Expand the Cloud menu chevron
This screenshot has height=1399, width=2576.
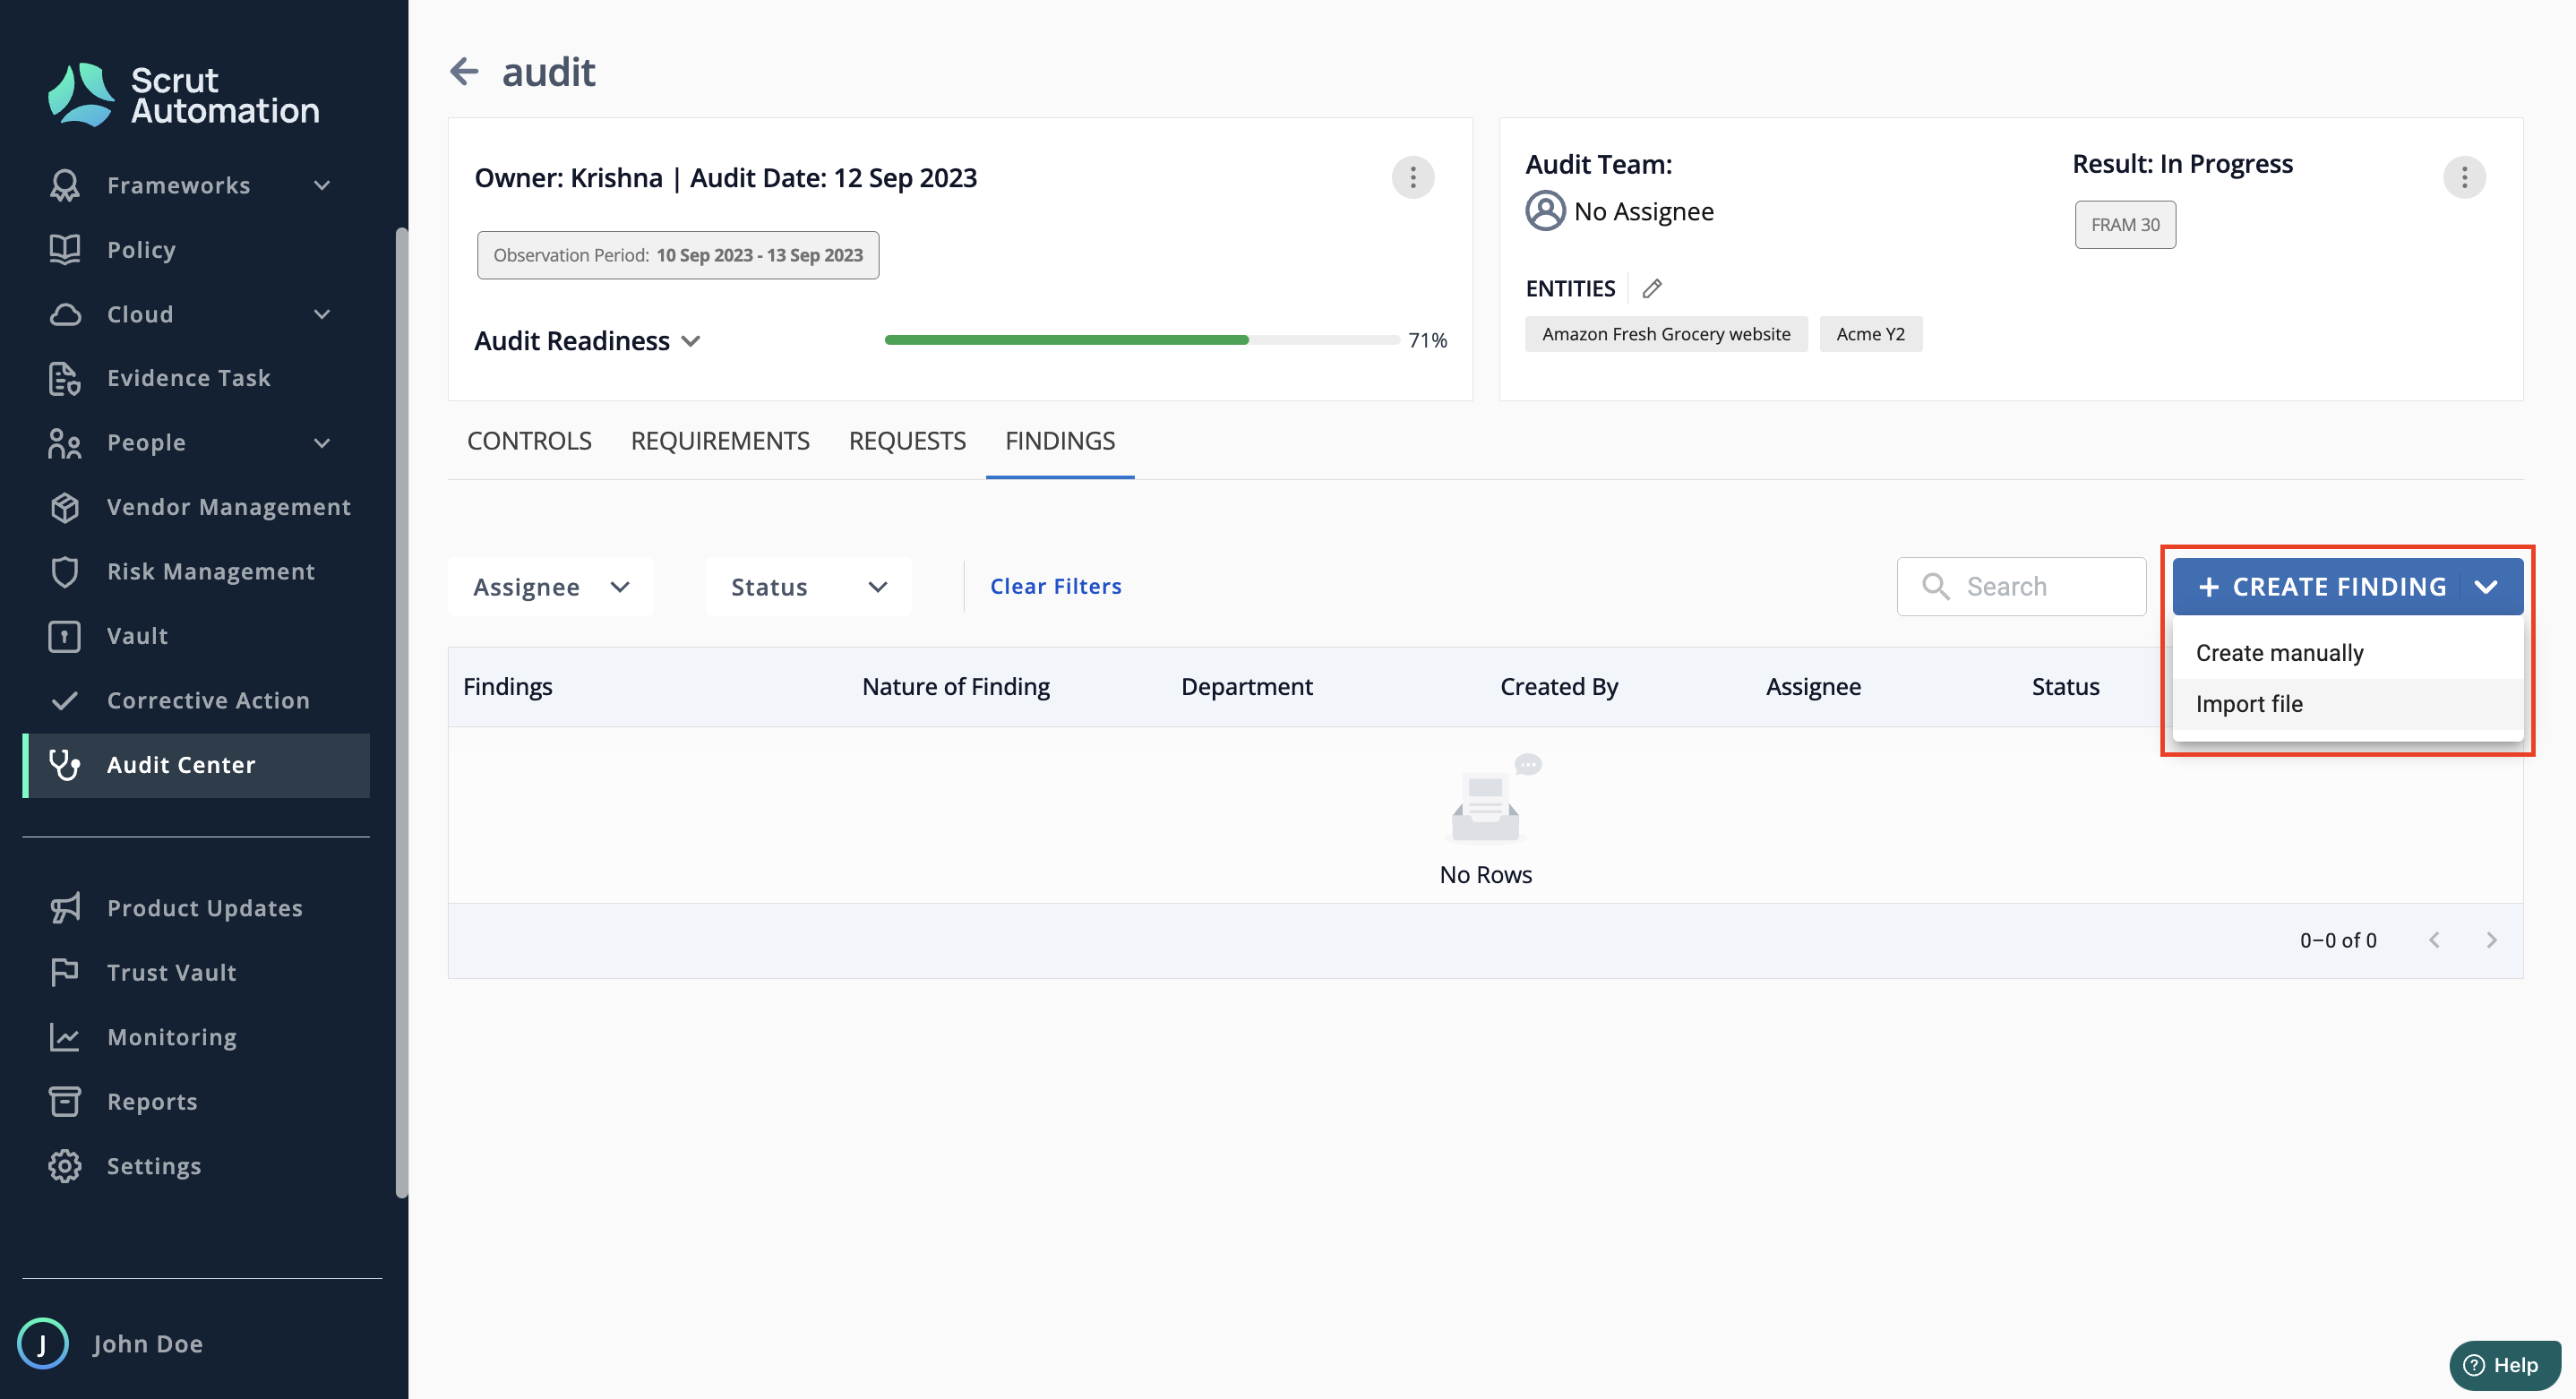tap(322, 314)
